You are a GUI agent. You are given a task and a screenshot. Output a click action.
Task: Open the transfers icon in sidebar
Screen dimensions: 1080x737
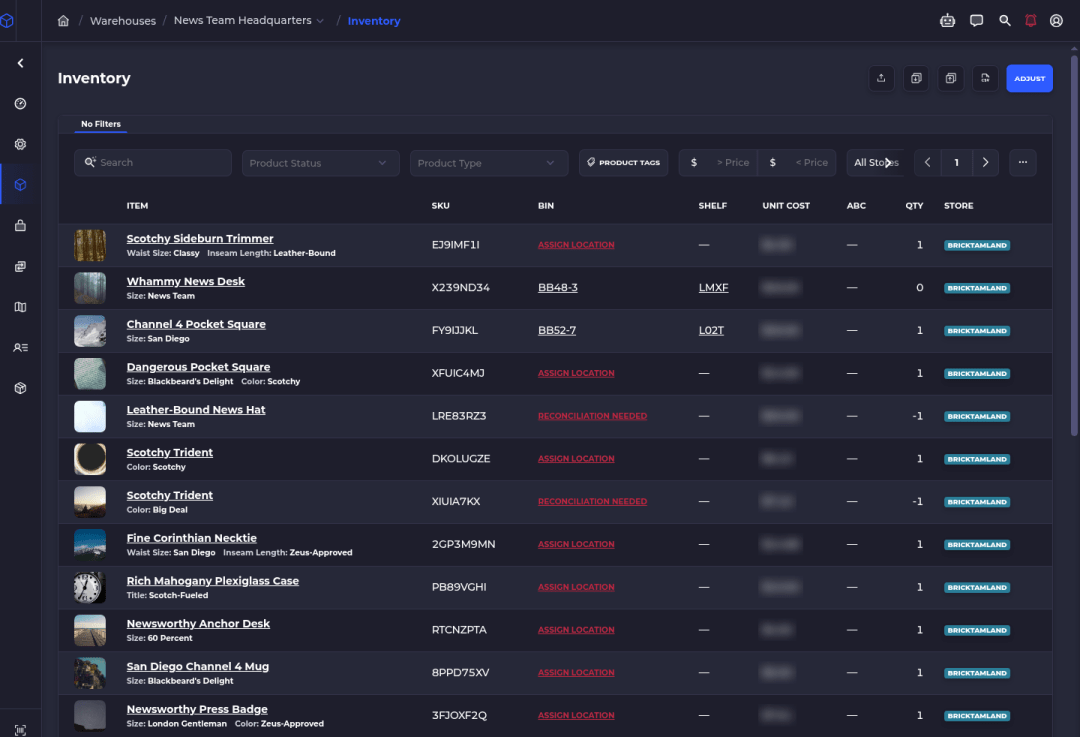[21, 266]
